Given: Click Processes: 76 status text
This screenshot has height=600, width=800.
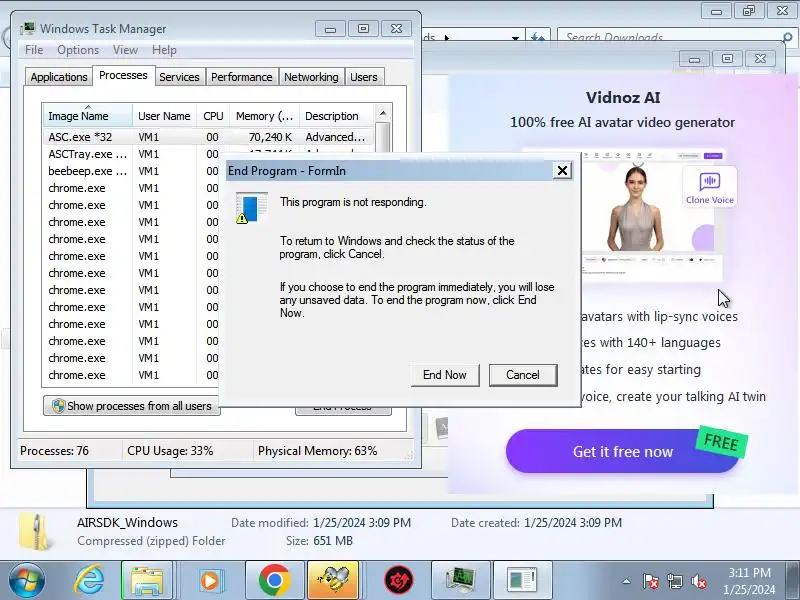Looking at the screenshot, I should [54, 451].
